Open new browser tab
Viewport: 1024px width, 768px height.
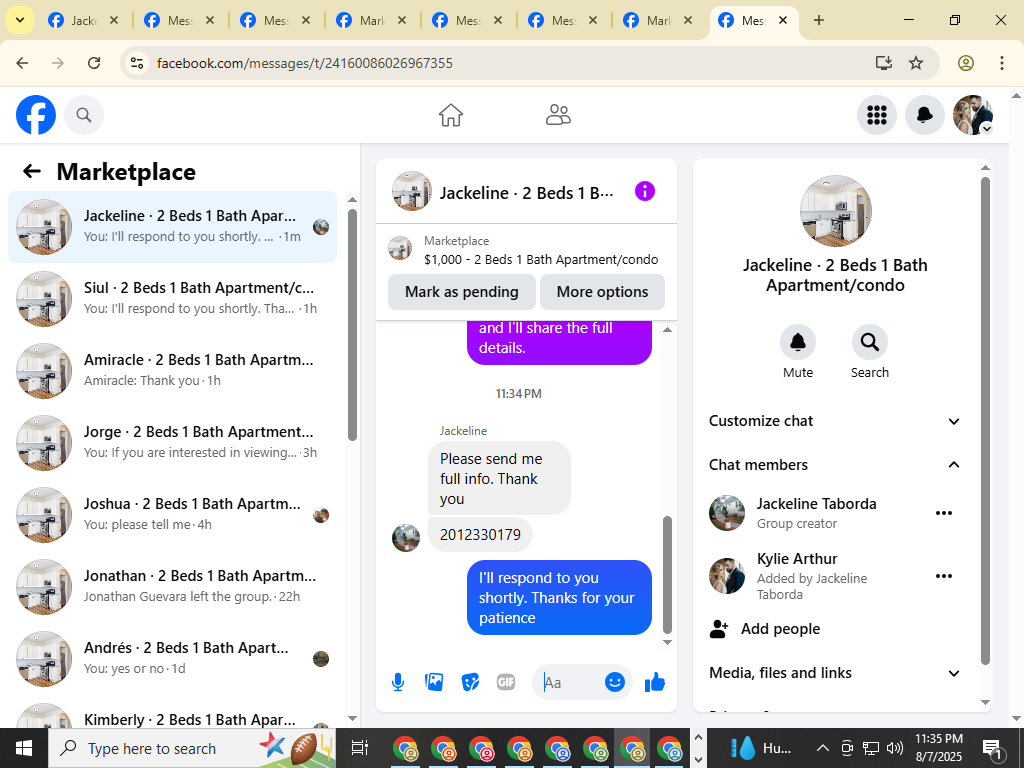point(819,20)
